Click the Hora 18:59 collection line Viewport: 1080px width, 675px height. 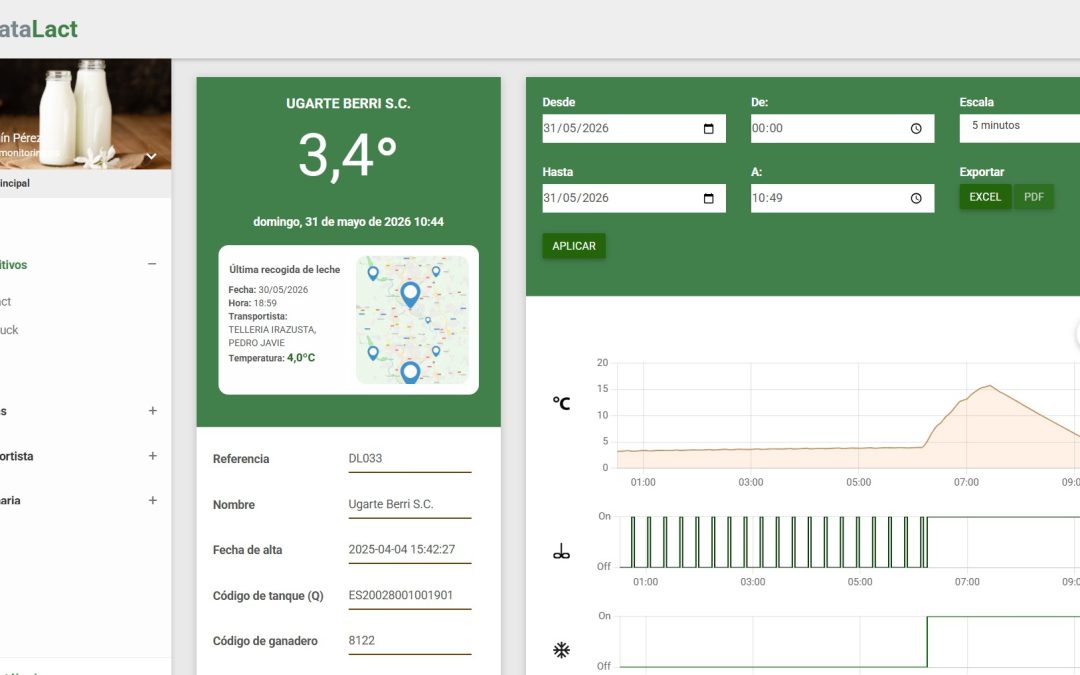coord(253,303)
